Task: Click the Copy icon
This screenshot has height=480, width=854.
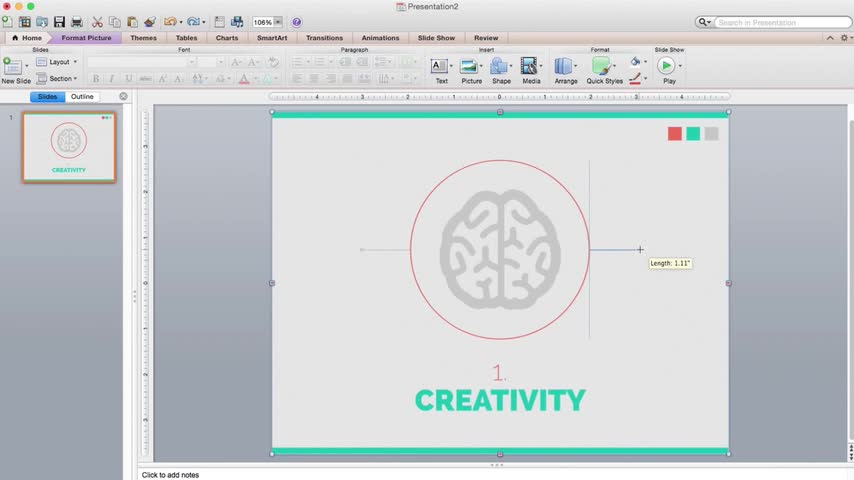Action: point(115,22)
